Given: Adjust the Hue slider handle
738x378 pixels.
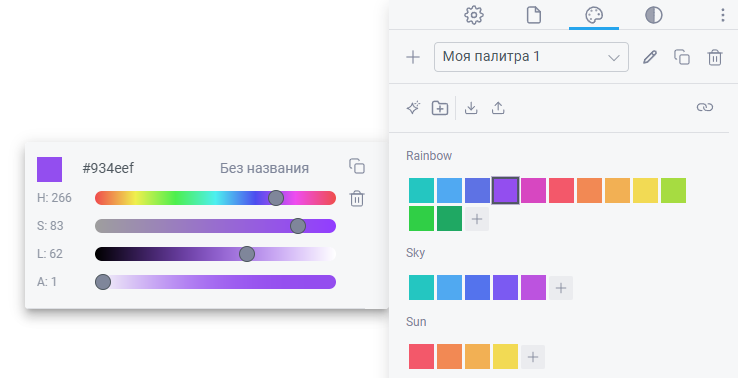Looking at the screenshot, I should (276, 198).
